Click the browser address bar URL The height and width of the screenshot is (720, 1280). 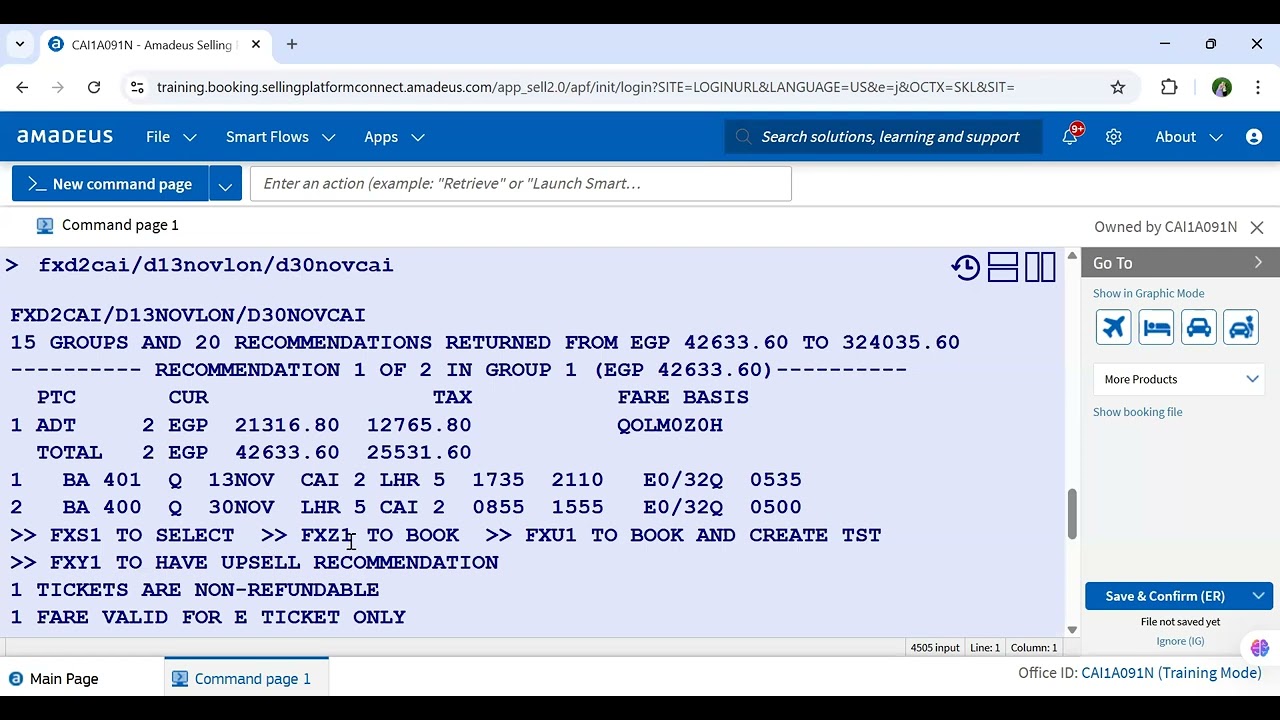[585, 87]
